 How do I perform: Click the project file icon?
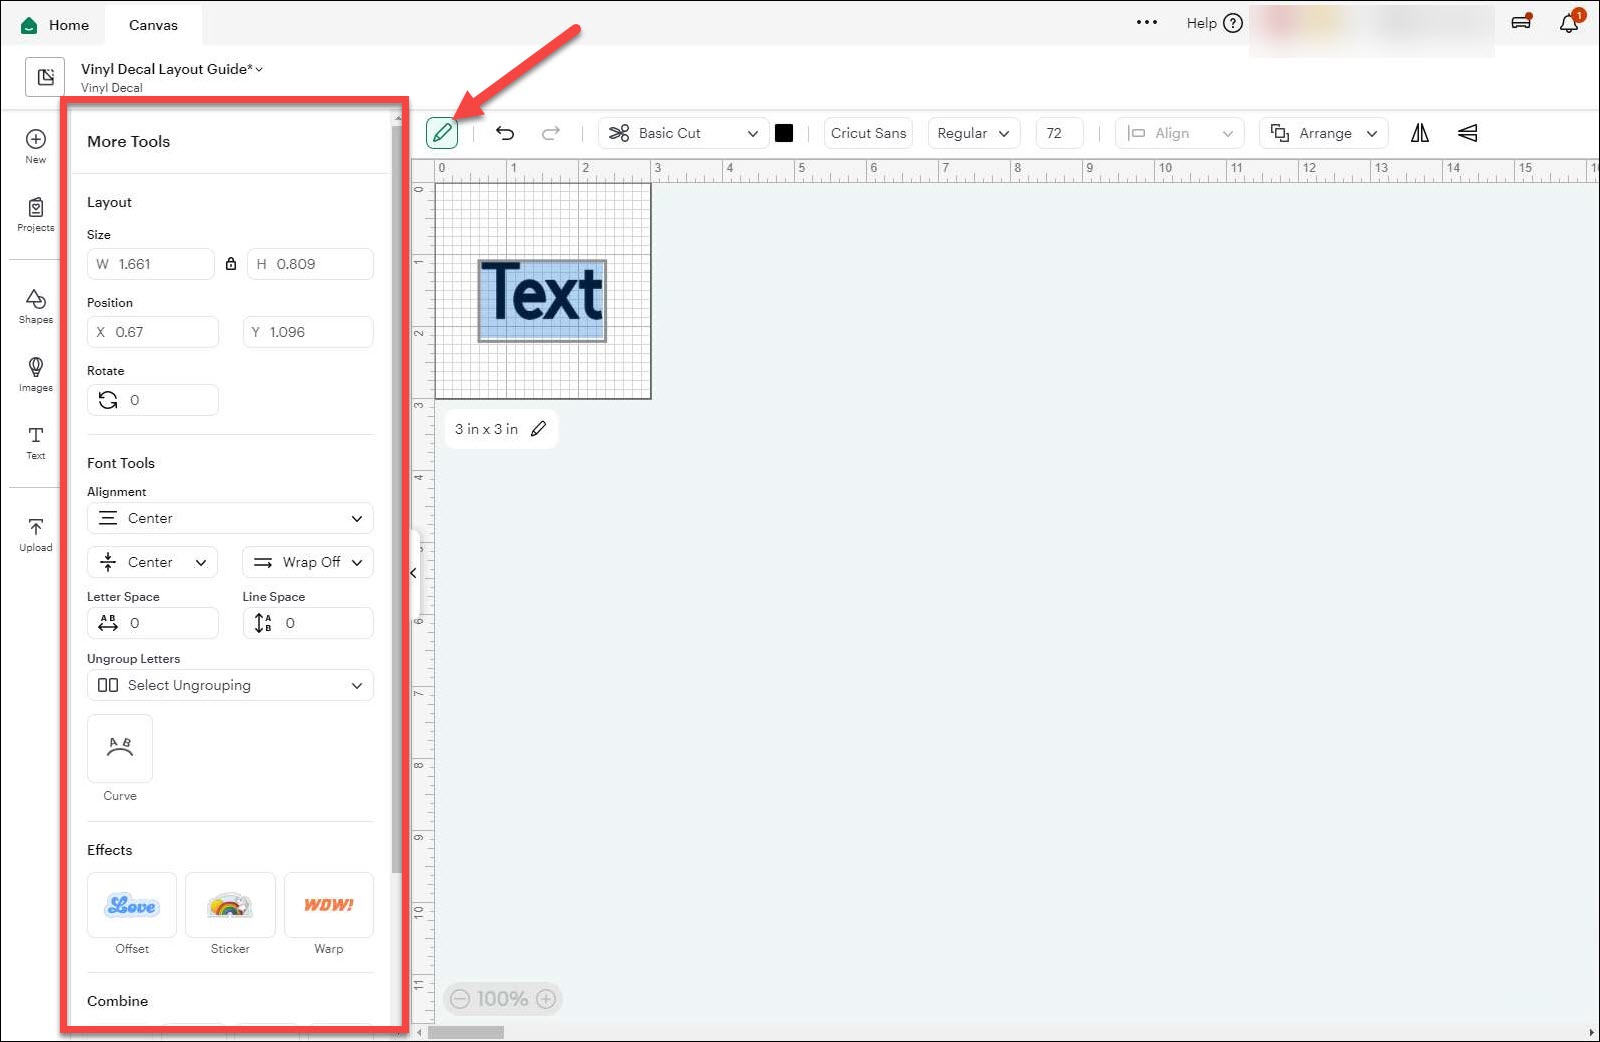(45, 77)
